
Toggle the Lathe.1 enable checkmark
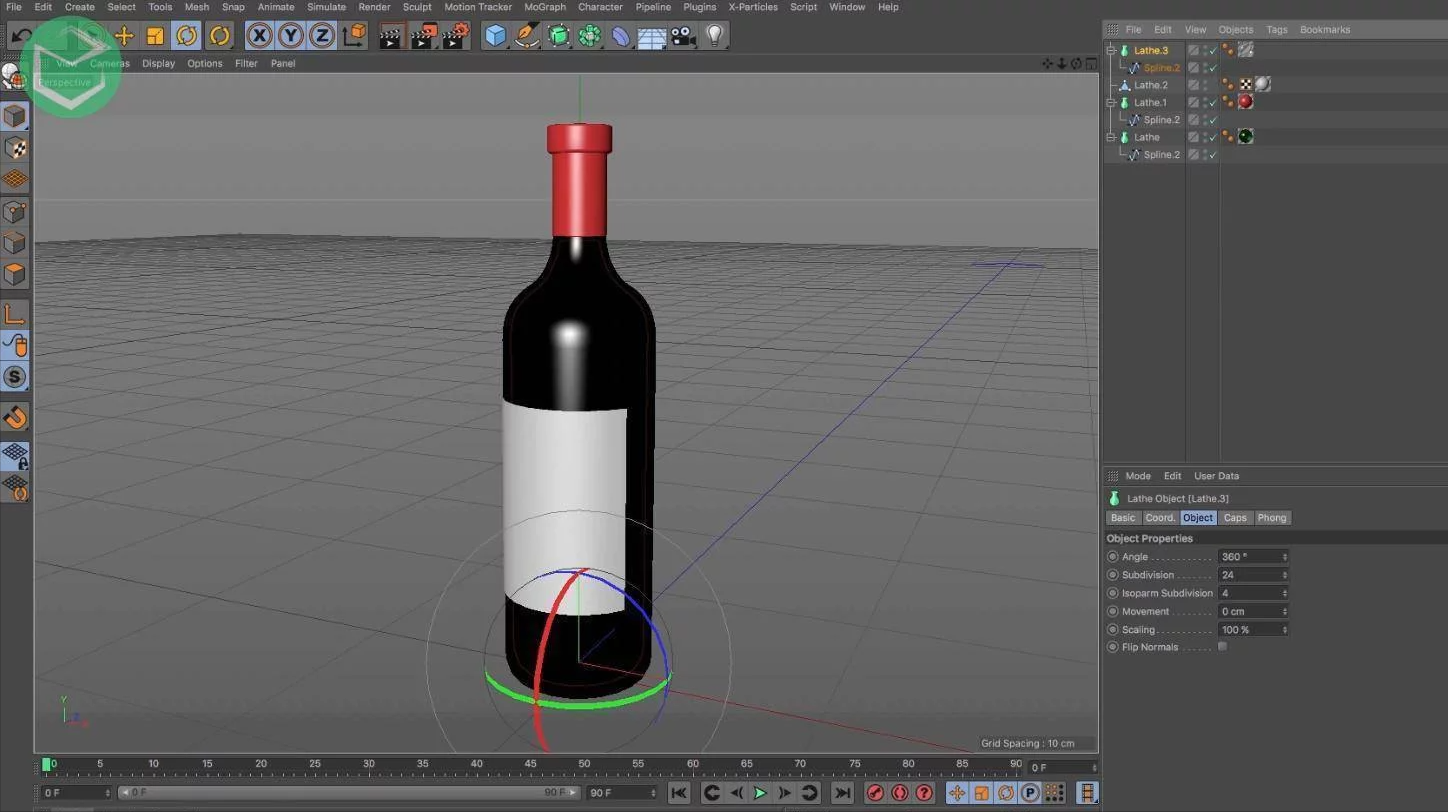1212,102
